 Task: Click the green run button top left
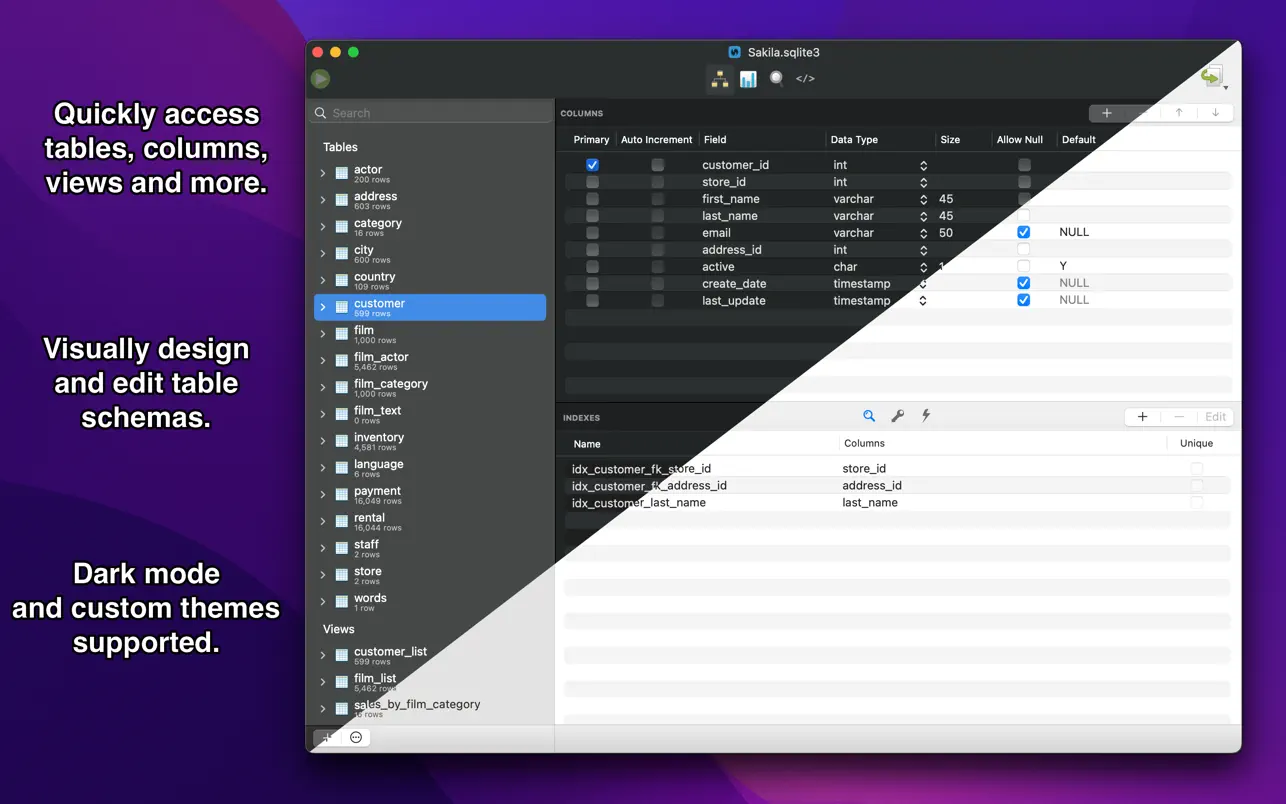pos(320,78)
